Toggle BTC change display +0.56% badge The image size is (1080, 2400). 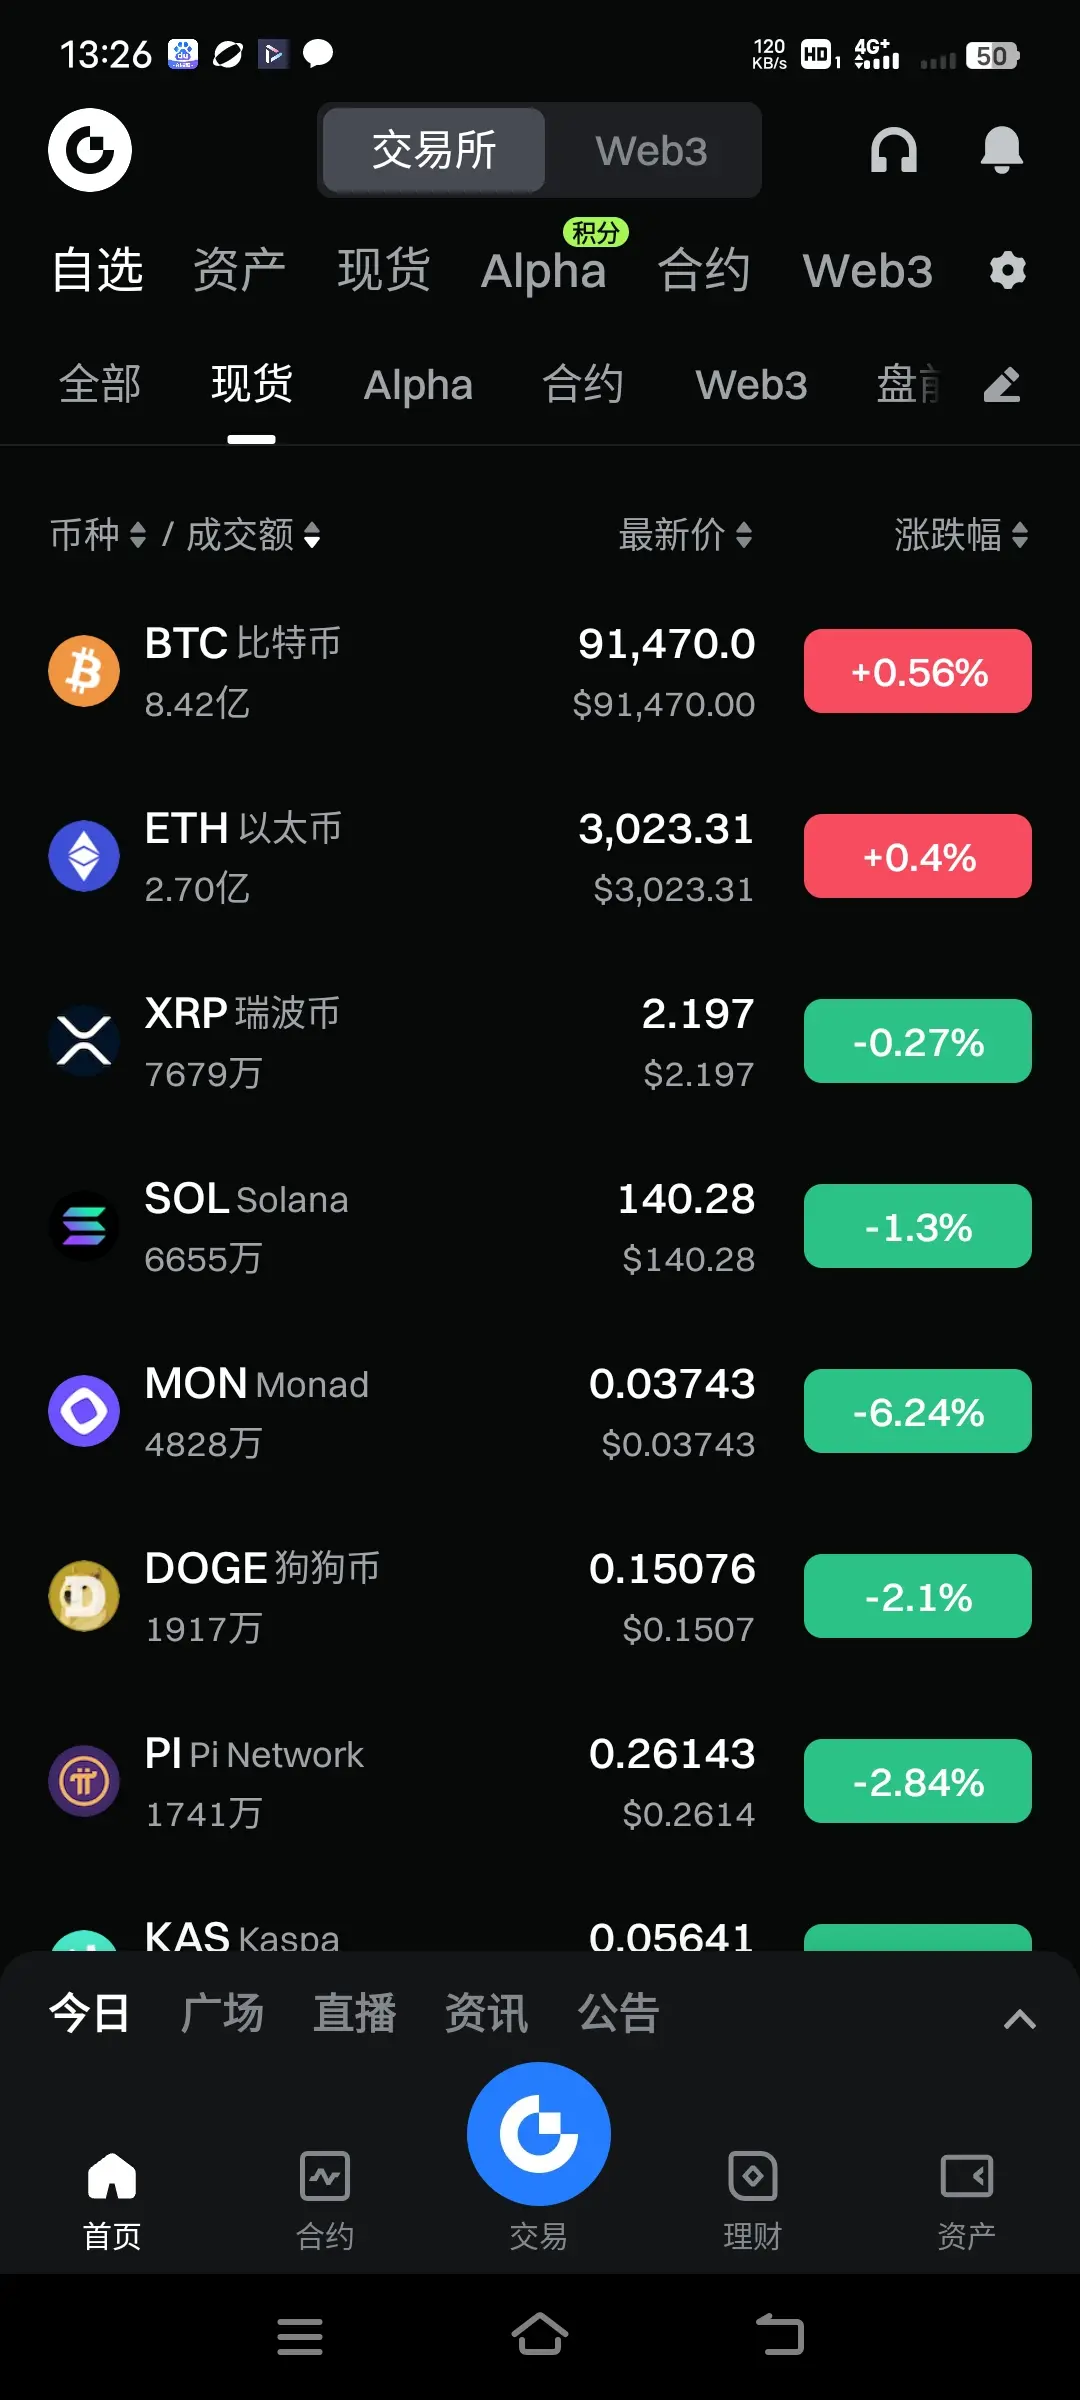click(x=918, y=671)
